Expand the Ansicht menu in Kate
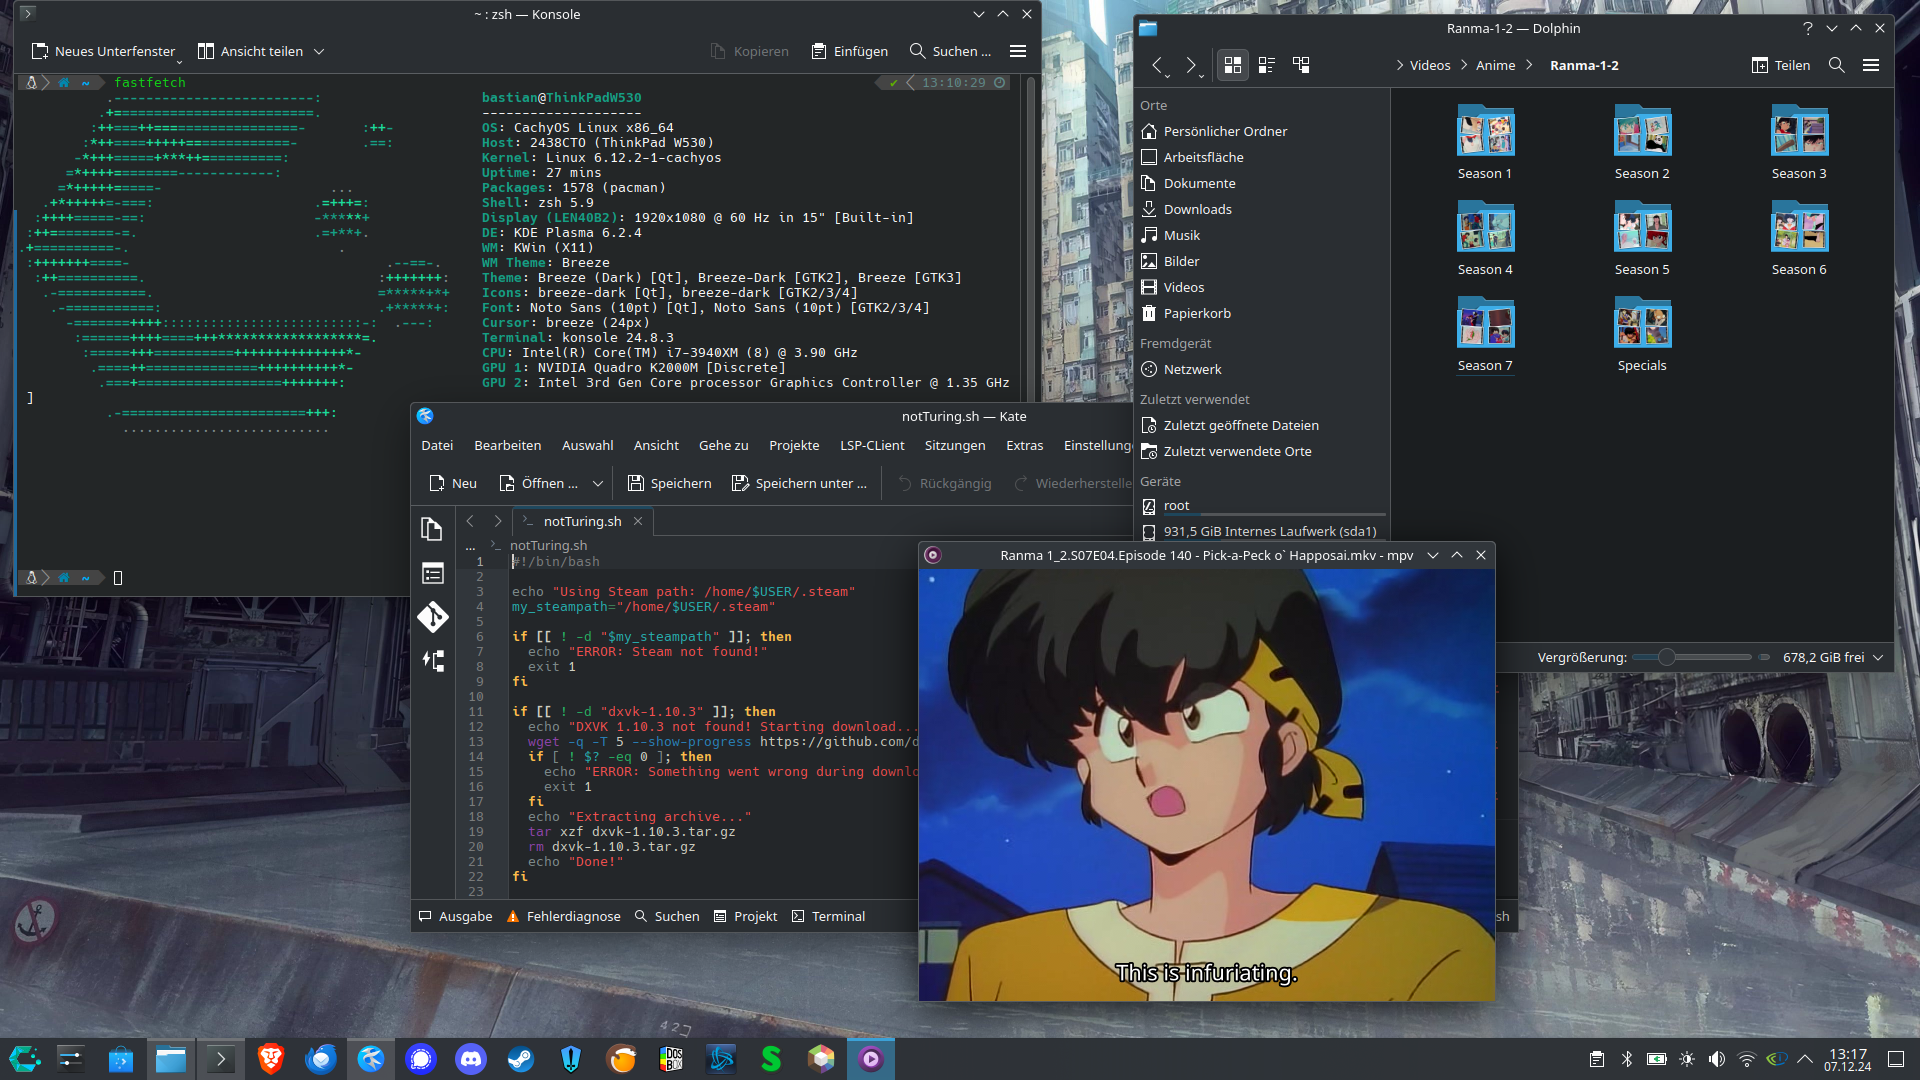Viewport: 1920px width, 1080px height. [657, 444]
